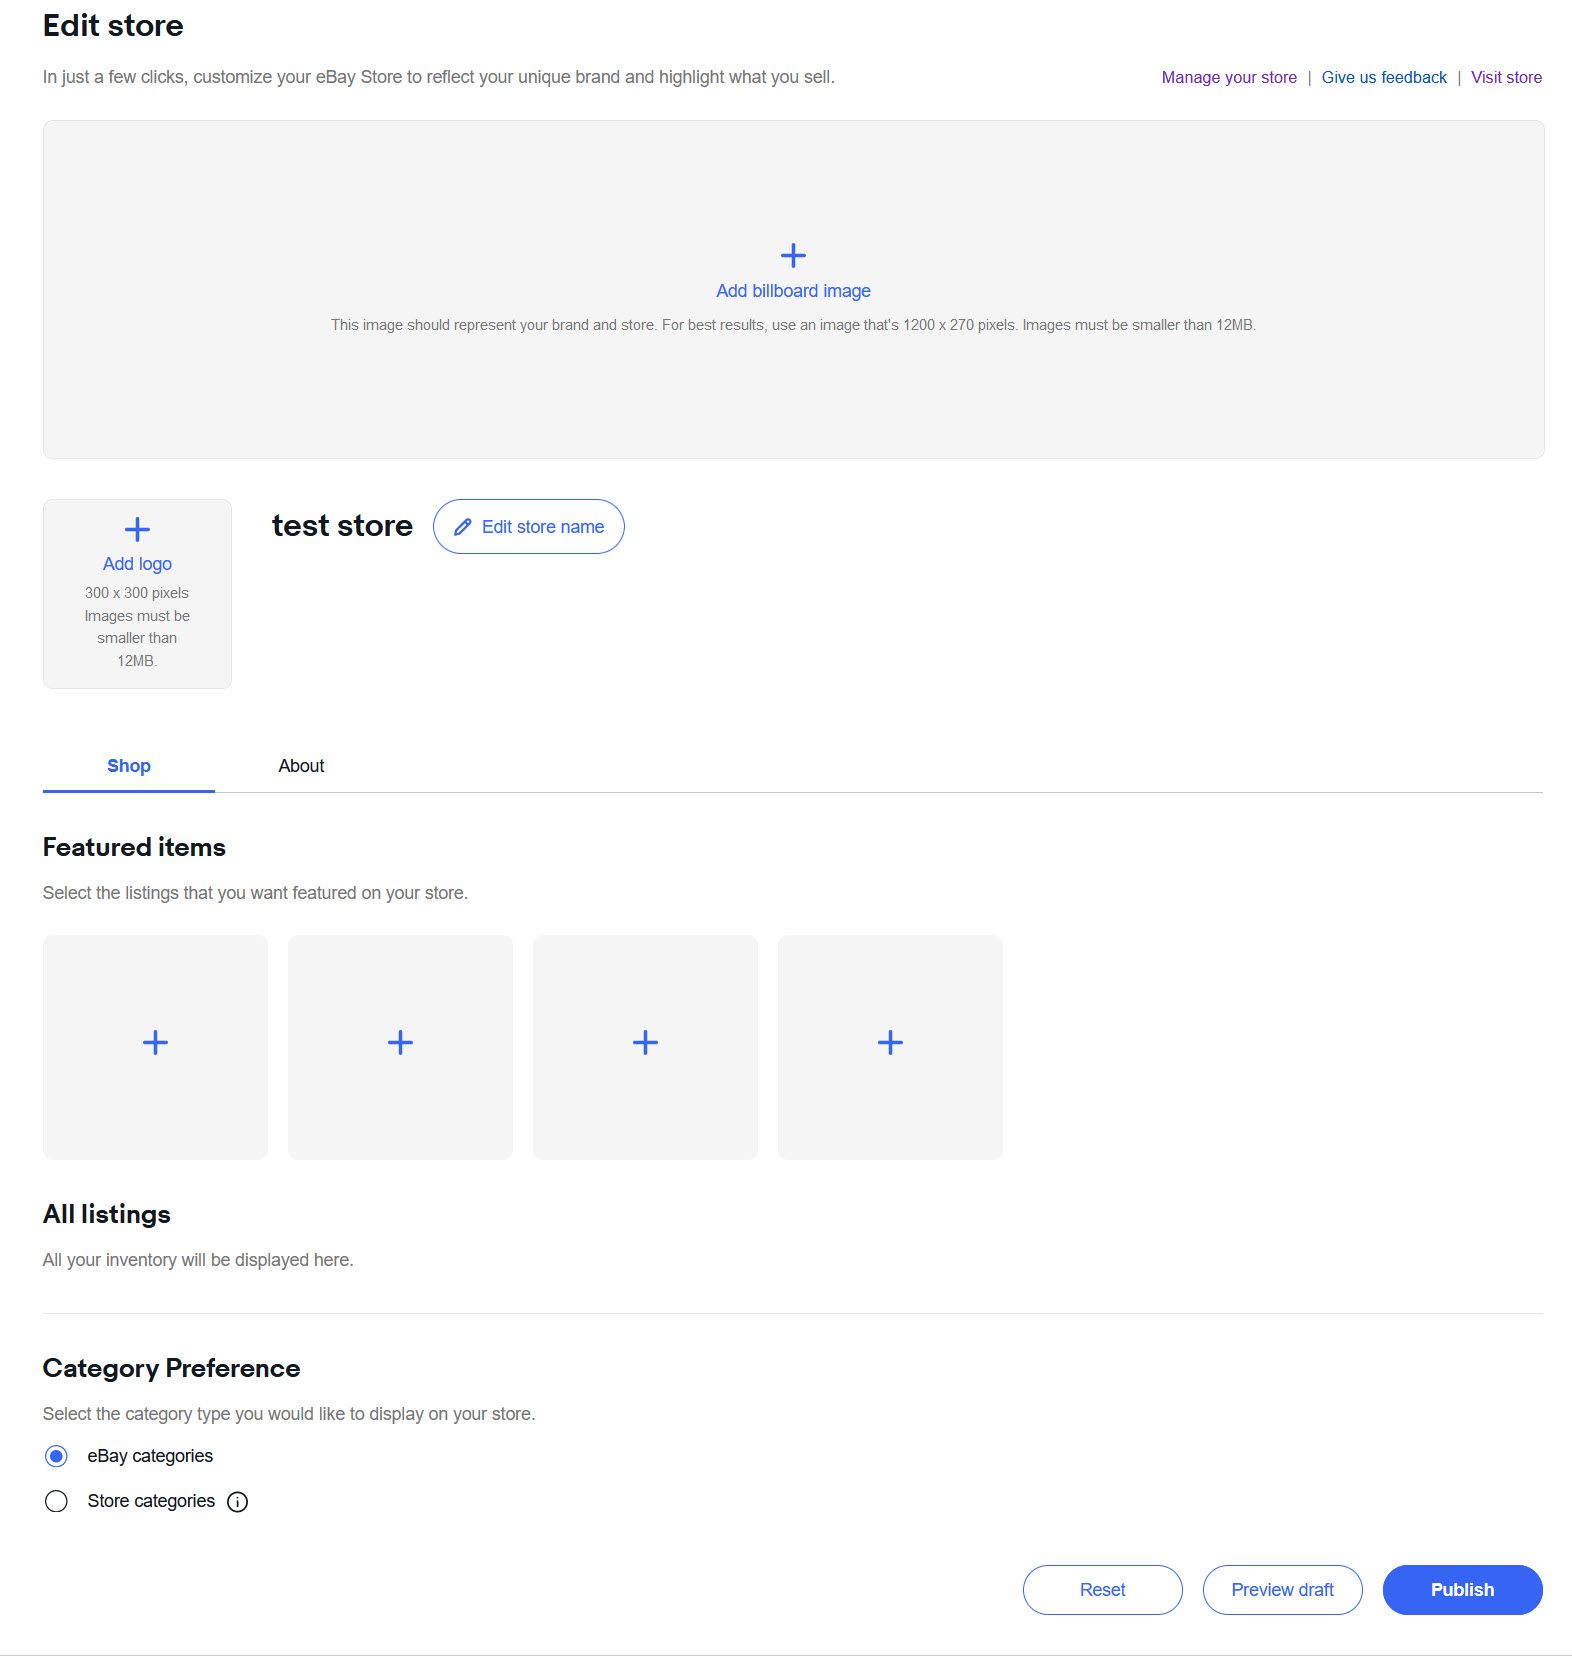Viewport: 1572px width, 1670px height.
Task: Switch to the Shop tab
Action: click(129, 766)
